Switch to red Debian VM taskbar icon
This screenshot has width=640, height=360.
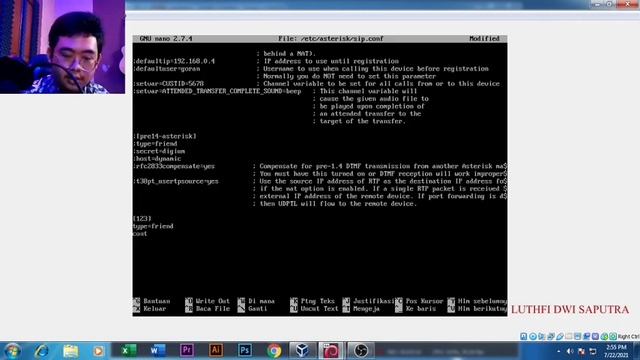pos(331,351)
